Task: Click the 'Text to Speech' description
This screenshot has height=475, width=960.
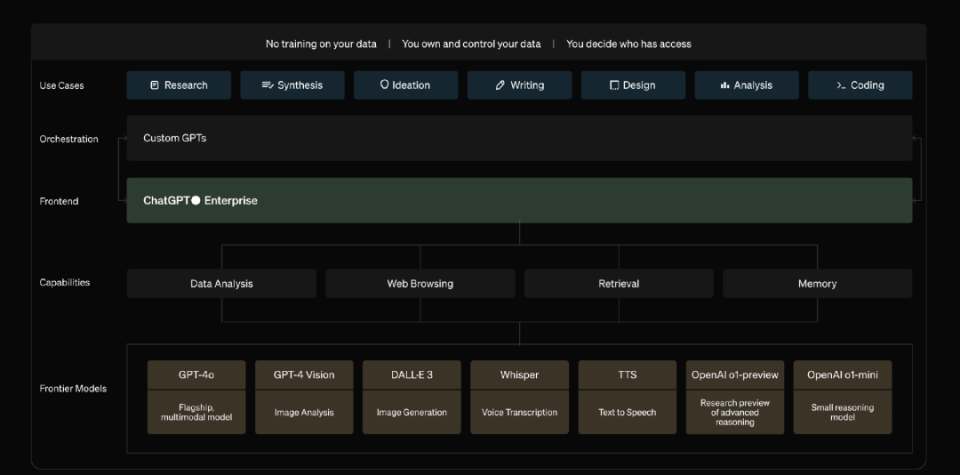Action: (627, 413)
